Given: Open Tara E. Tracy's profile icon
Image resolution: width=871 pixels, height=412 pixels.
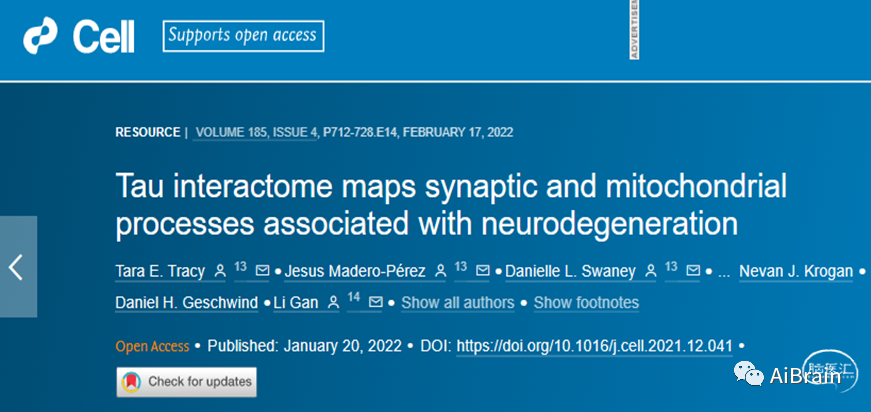Looking at the screenshot, I should 220,271.
